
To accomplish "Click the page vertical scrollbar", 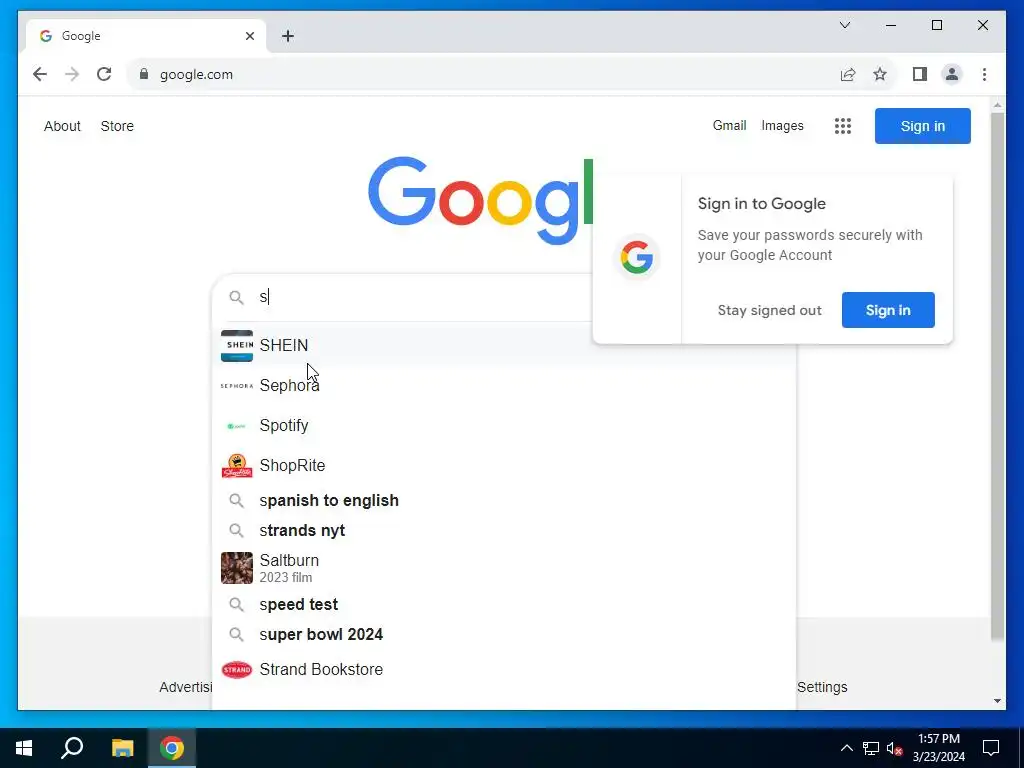I will coord(997,377).
